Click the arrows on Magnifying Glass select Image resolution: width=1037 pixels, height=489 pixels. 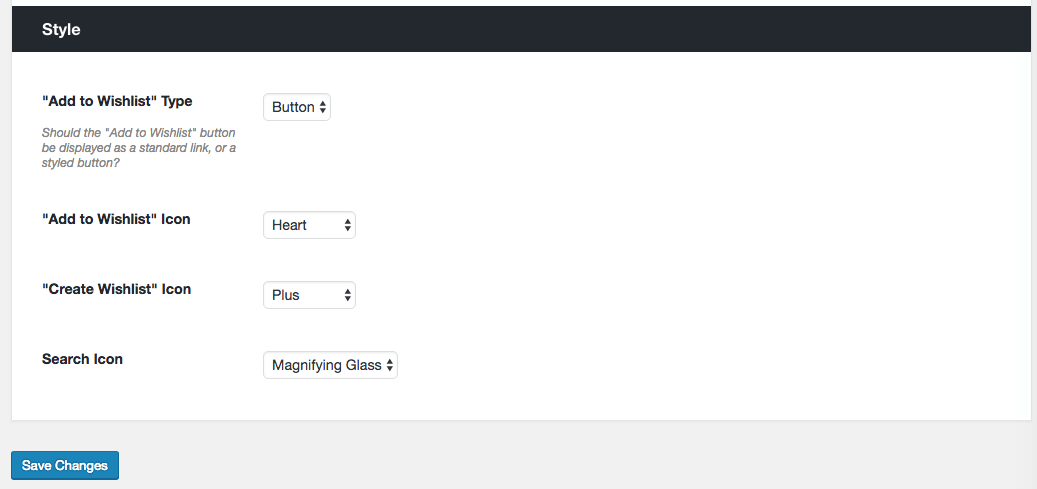390,365
